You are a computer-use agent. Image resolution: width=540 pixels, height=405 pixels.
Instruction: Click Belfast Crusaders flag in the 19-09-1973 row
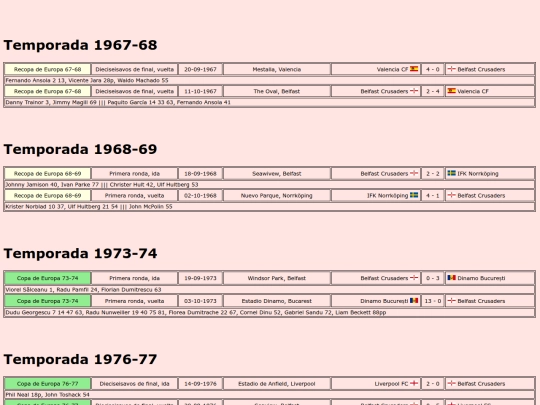click(x=414, y=278)
